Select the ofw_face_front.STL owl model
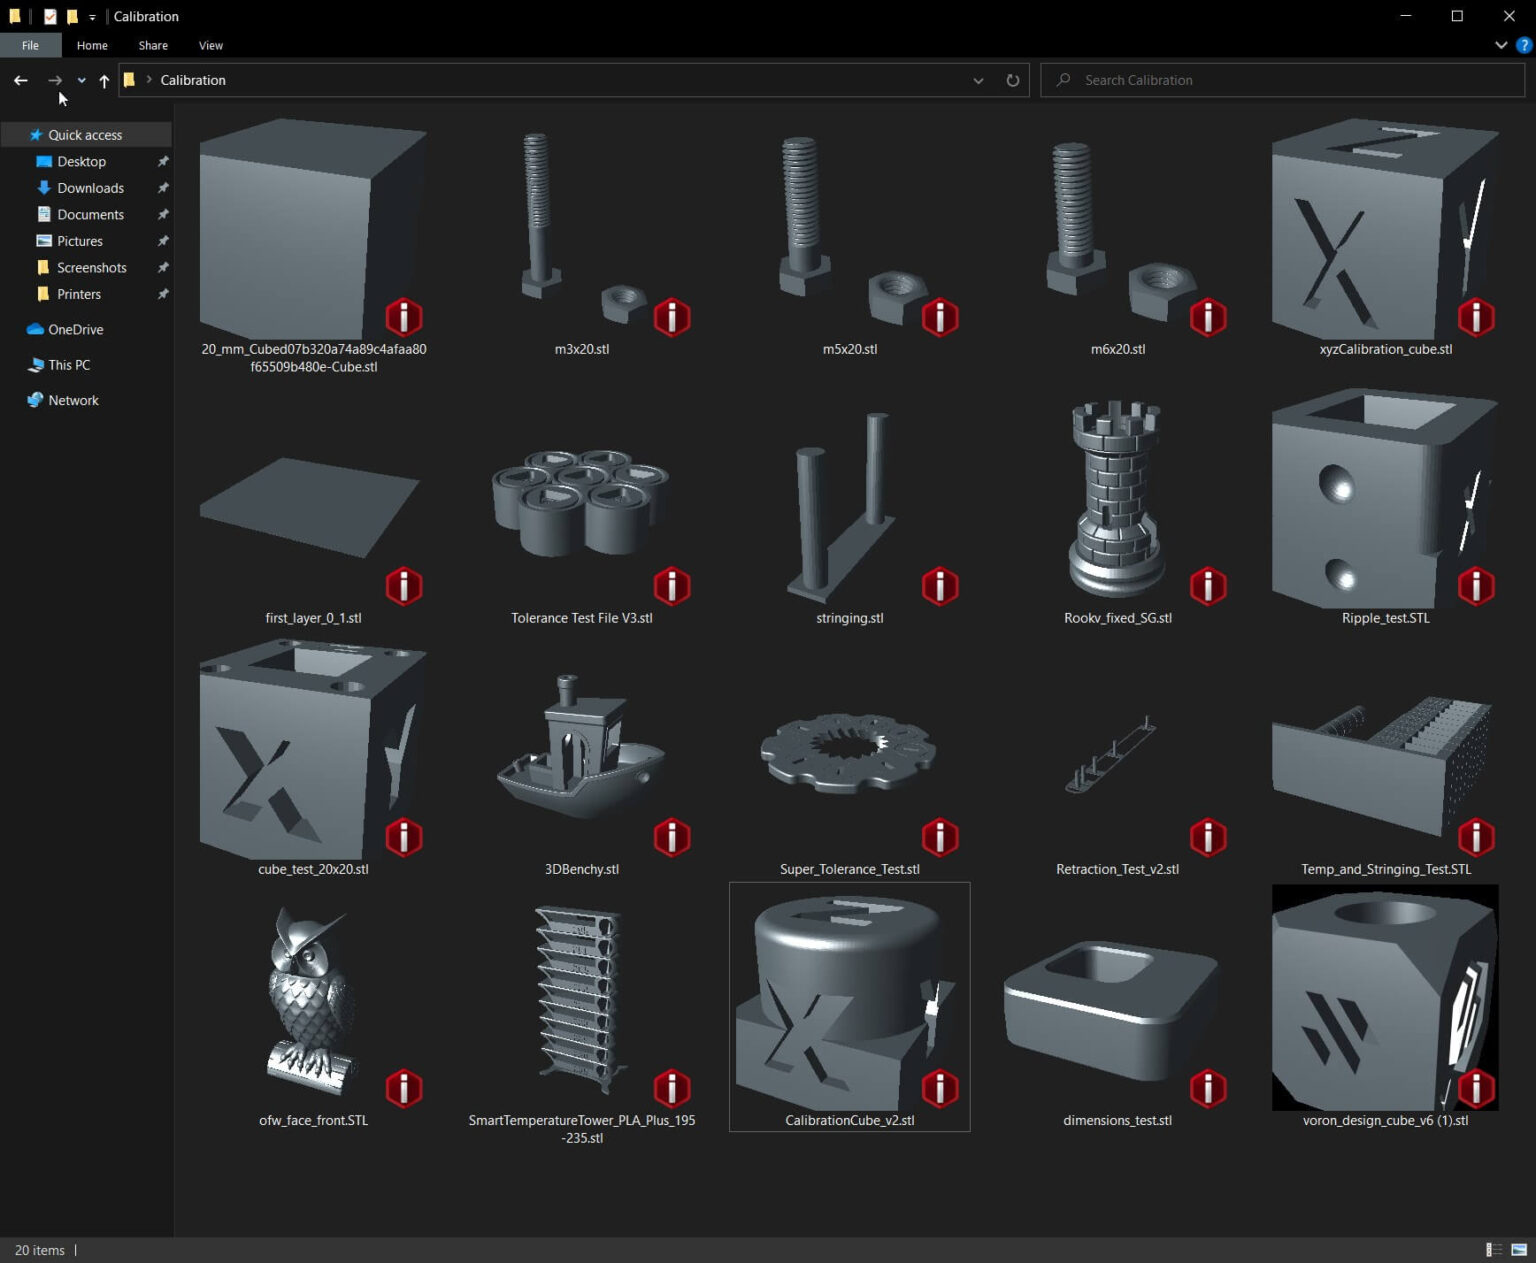 [x=313, y=1001]
